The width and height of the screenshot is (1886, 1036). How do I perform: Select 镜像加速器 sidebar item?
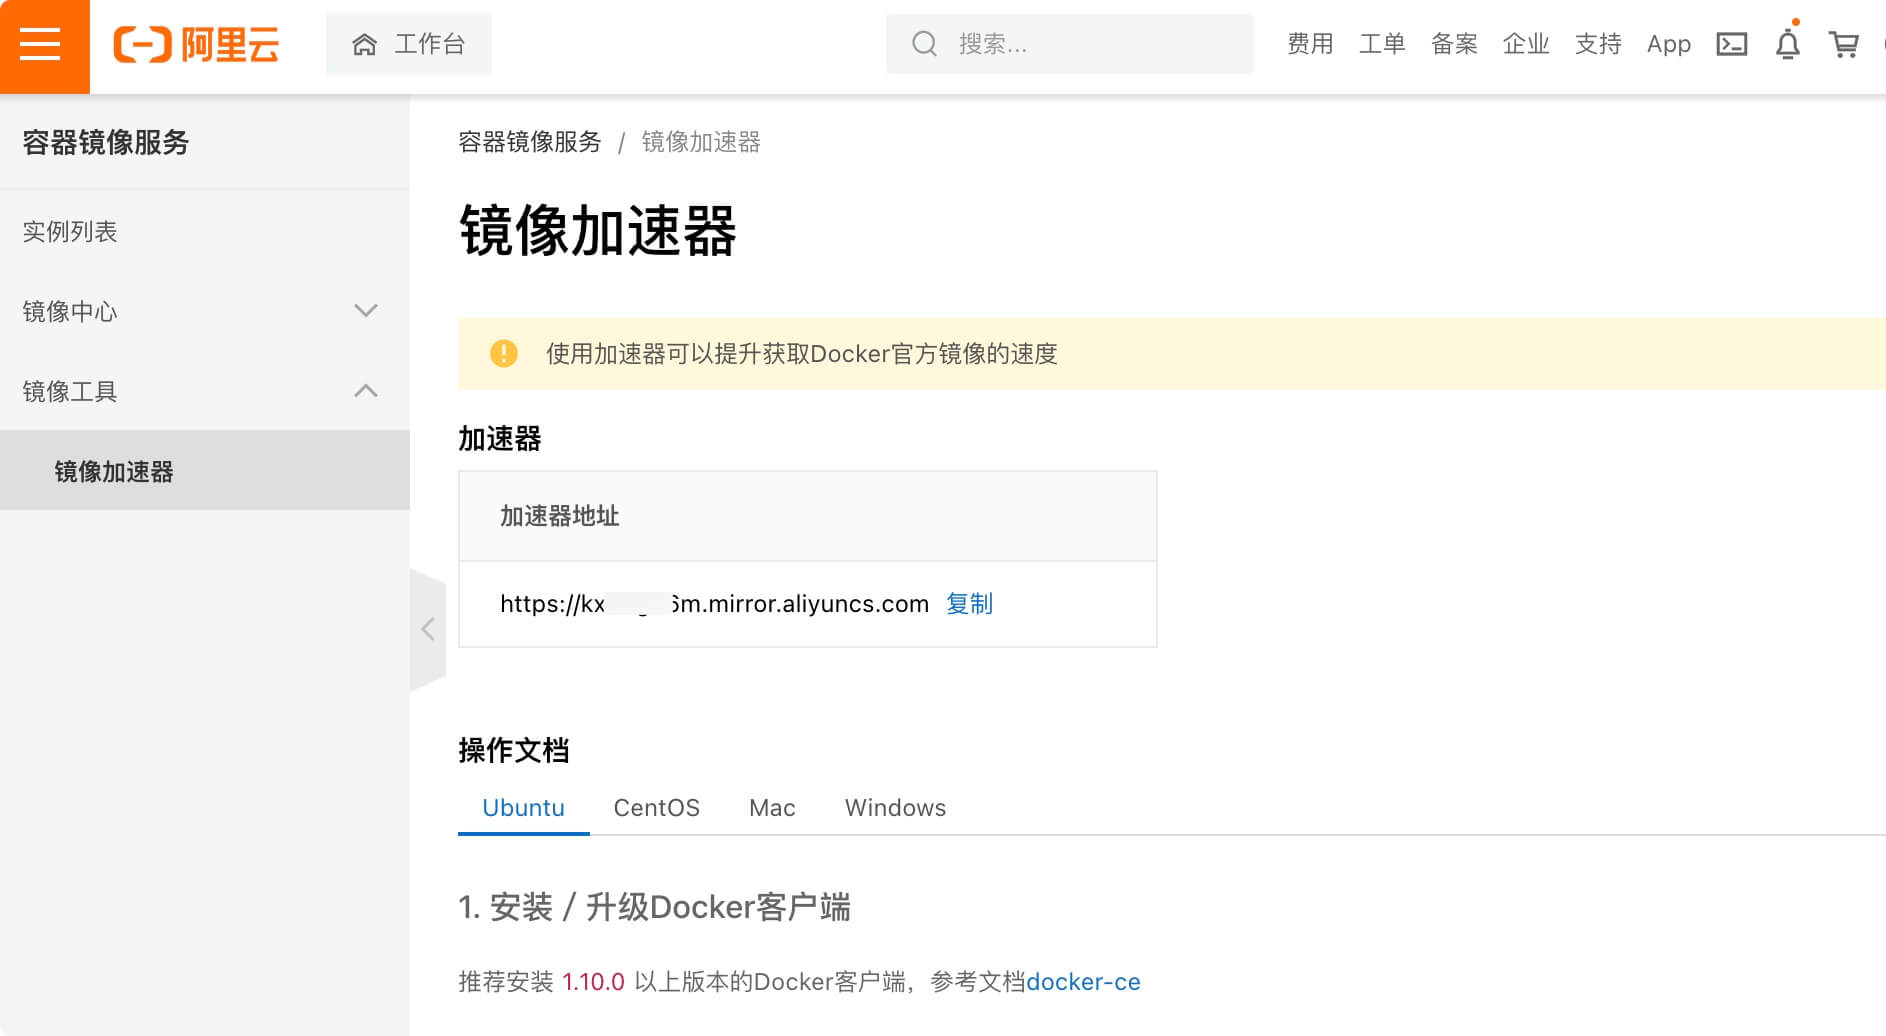(205, 471)
